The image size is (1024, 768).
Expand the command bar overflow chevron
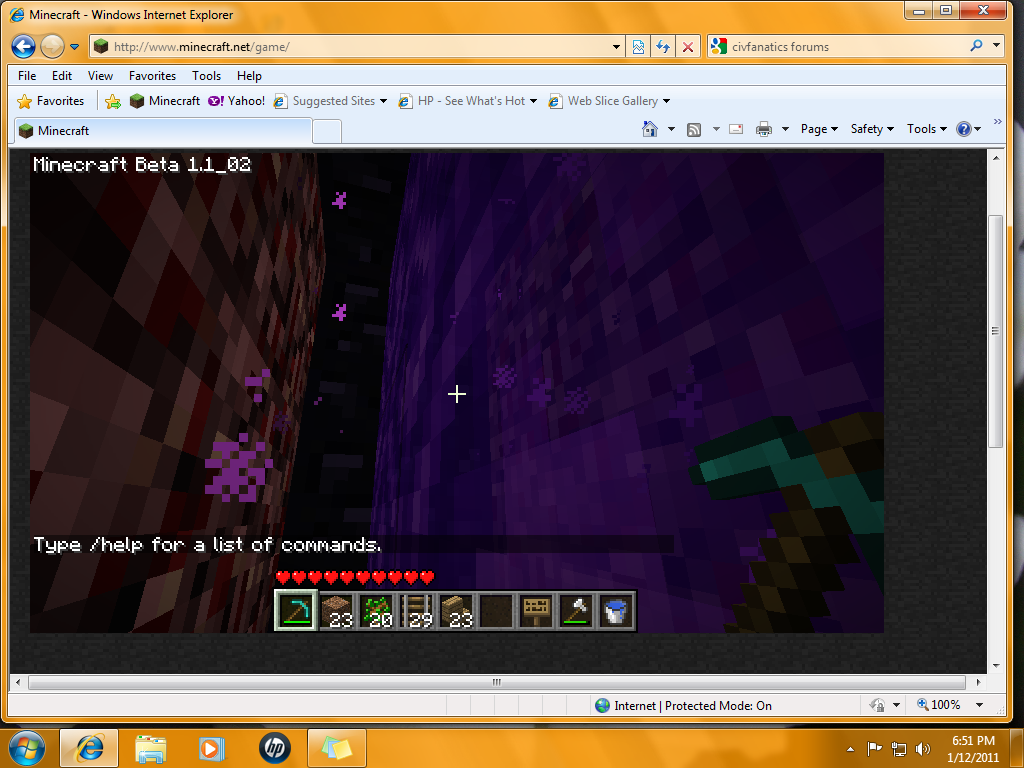[997, 121]
